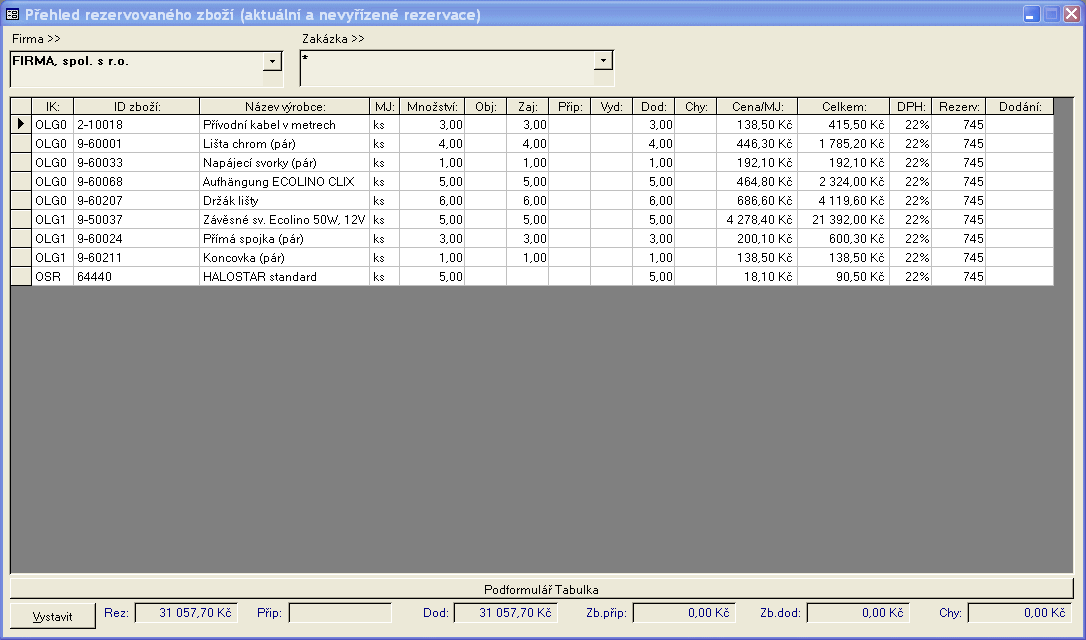
Task: Sort by the 'Množství' column header
Action: click(431, 106)
